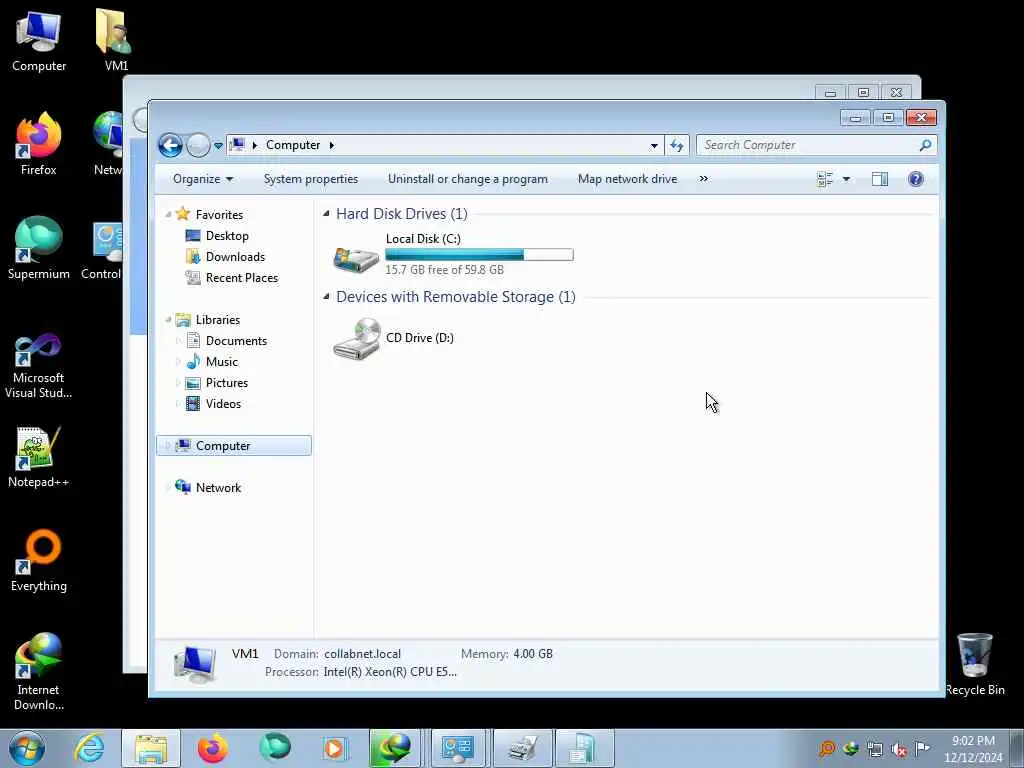Click the VM1 computer icon in details pane
The image size is (1024, 768).
click(195, 664)
